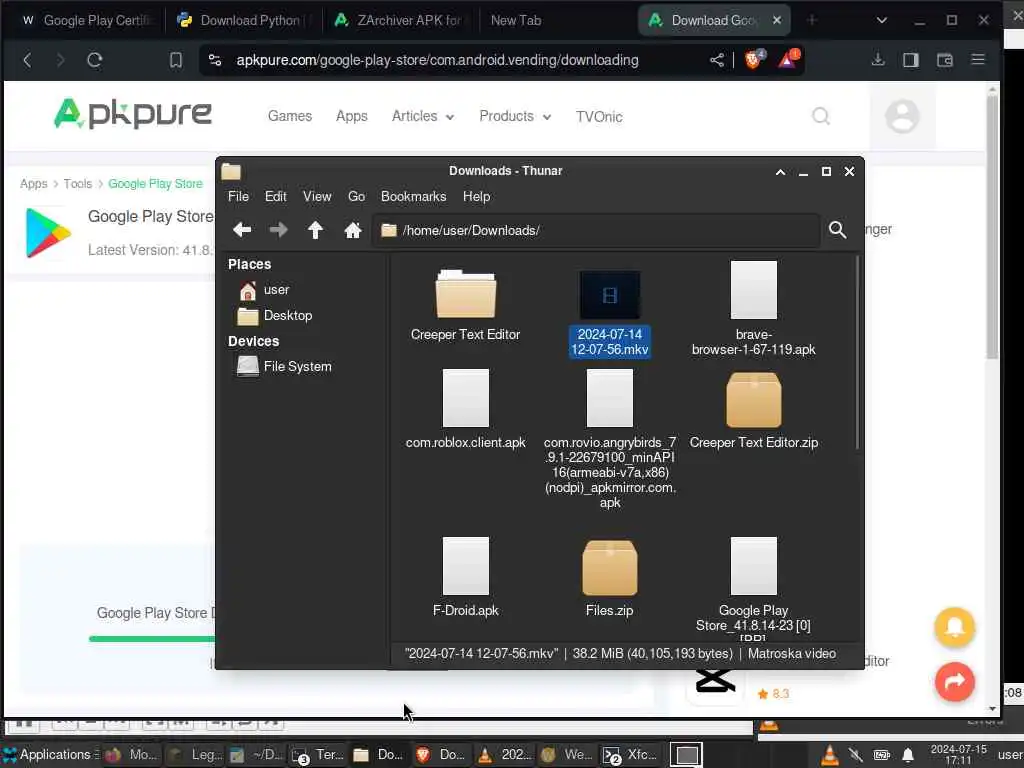This screenshot has height=768, width=1024.
Task: Select F-Droid.apk file
Action: [x=466, y=577]
